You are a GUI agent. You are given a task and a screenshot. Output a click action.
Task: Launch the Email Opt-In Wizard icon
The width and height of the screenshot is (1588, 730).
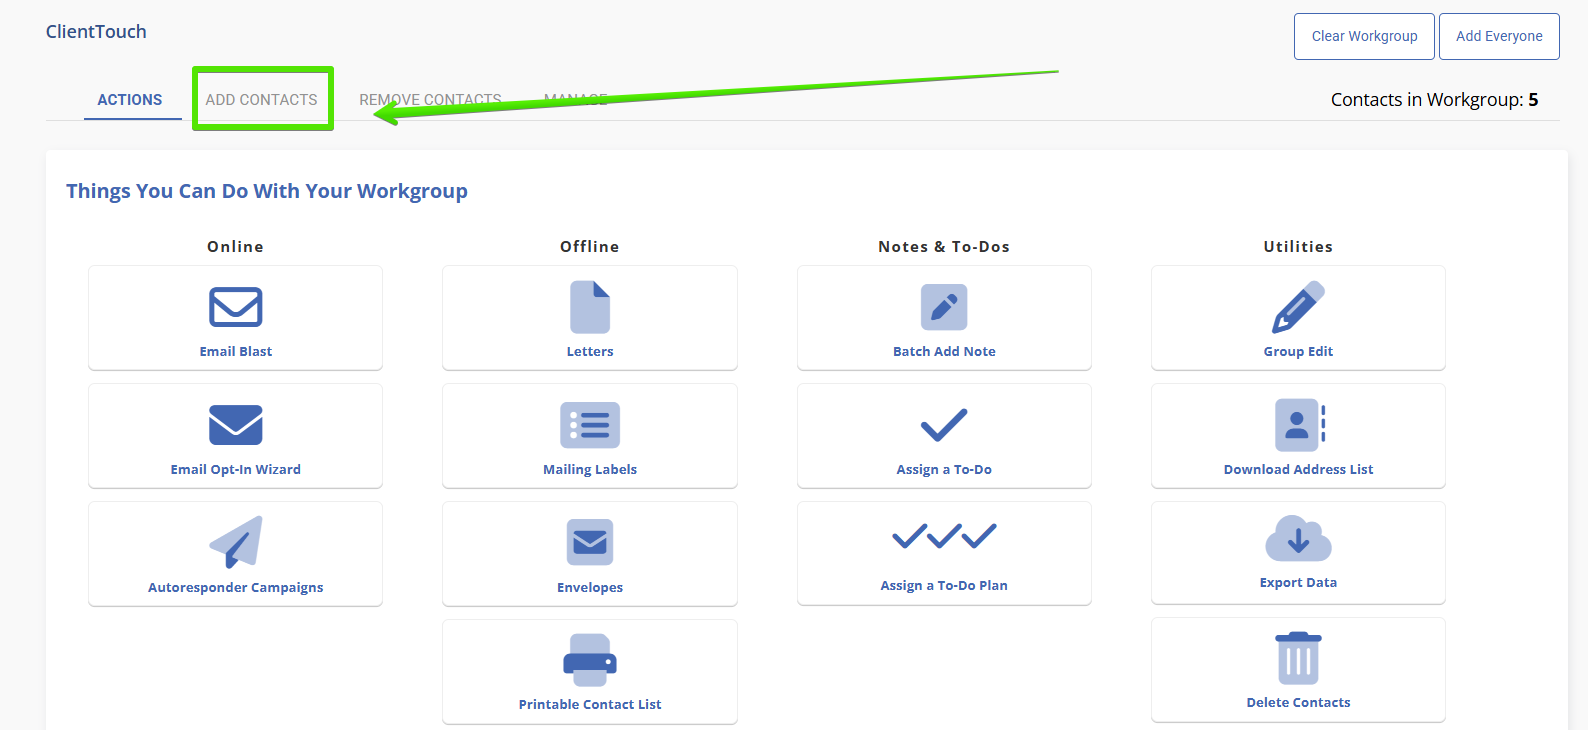[235, 425]
